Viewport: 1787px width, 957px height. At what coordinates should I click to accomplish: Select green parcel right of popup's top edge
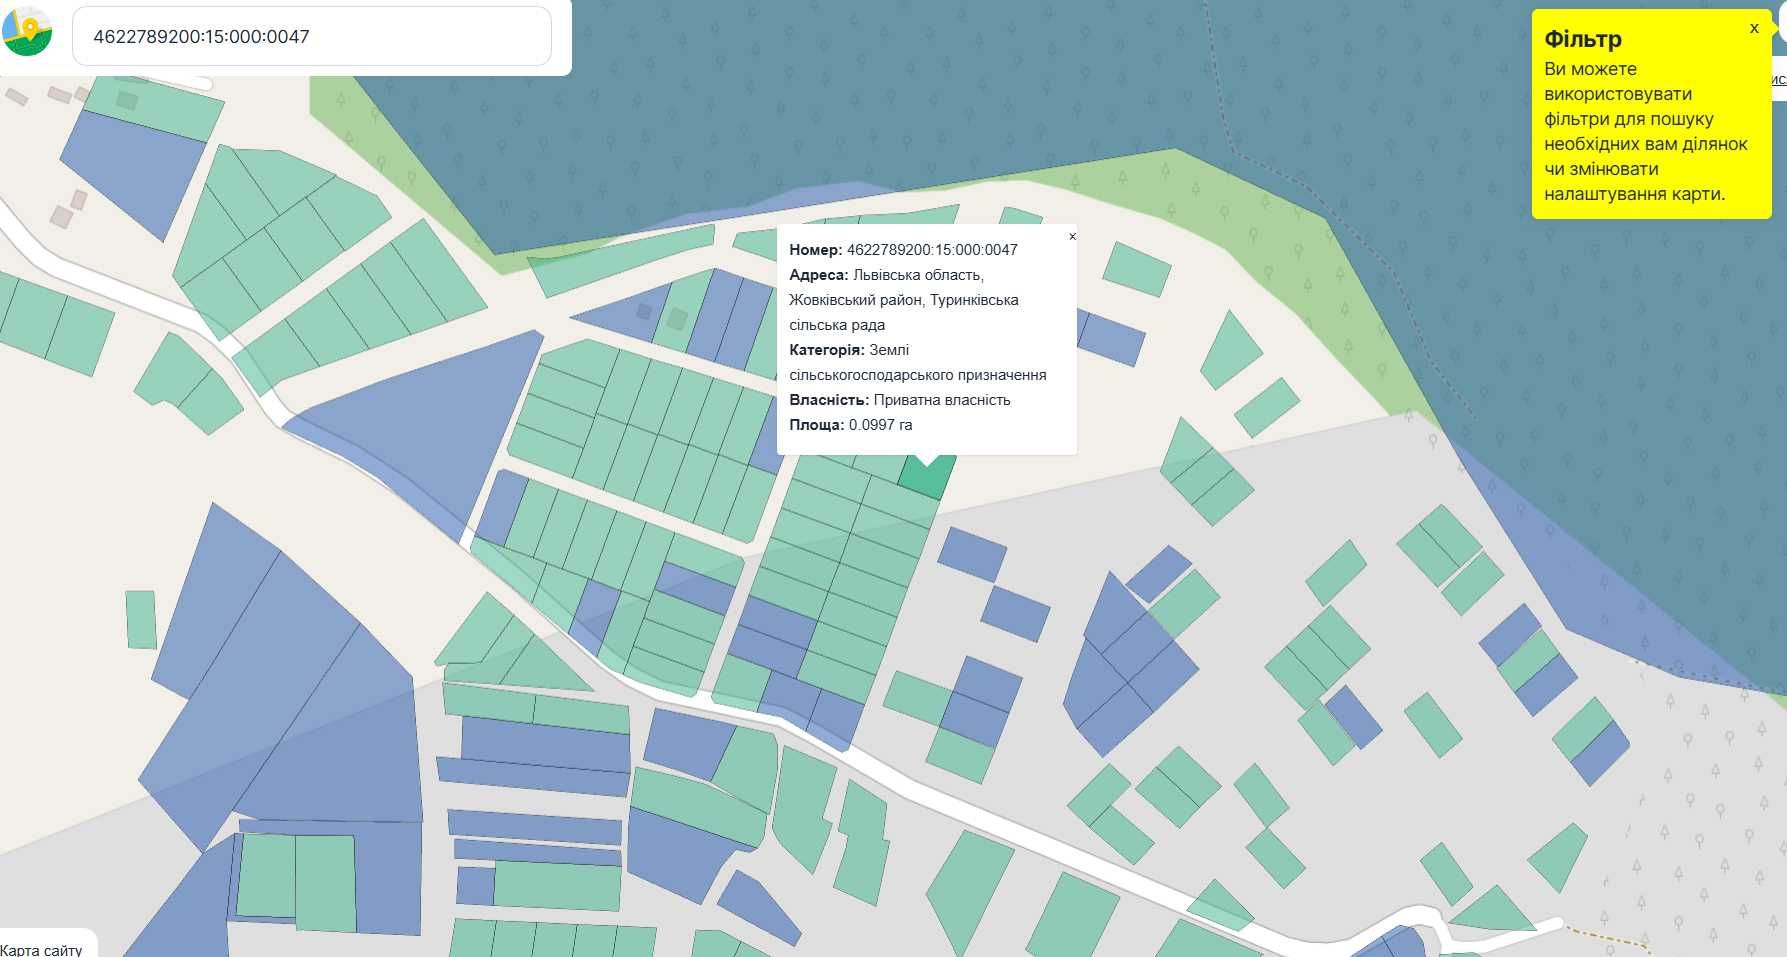point(1136,269)
